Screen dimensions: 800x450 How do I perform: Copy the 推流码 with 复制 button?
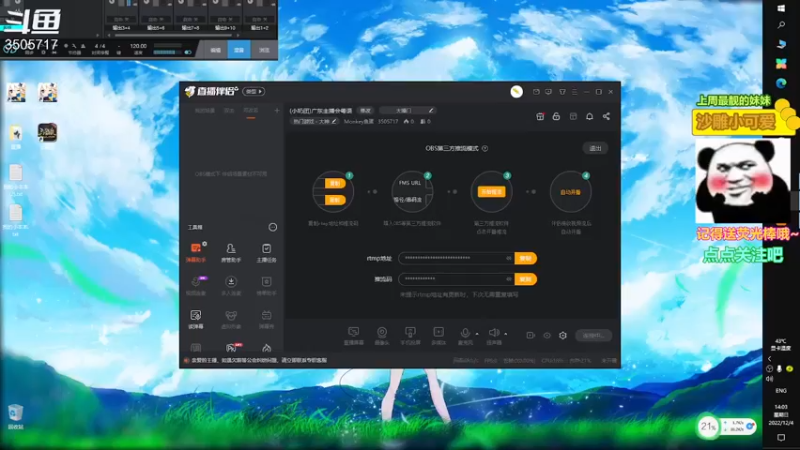coord(526,279)
